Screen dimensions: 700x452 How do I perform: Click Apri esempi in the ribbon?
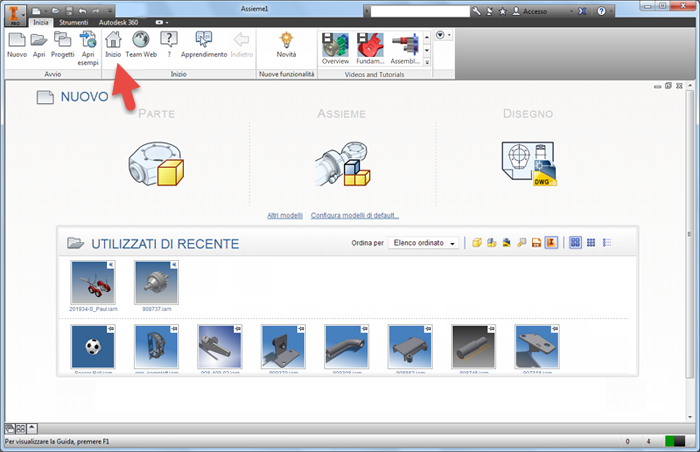point(88,48)
